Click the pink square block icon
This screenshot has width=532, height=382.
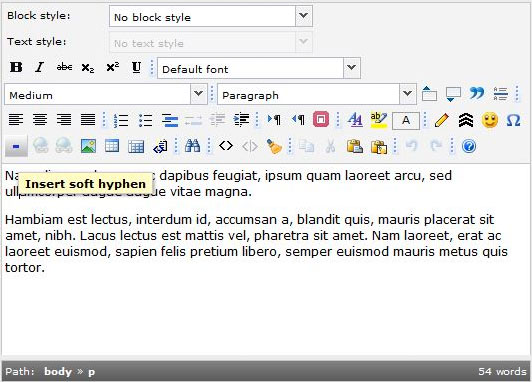coord(321,119)
